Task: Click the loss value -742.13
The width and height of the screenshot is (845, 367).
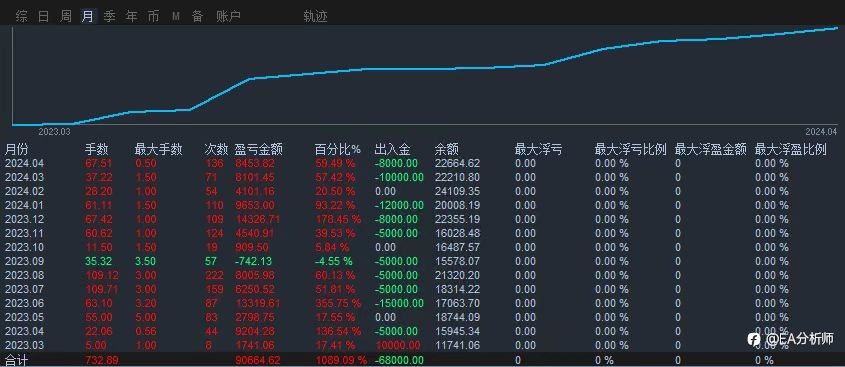Action: [x=254, y=261]
